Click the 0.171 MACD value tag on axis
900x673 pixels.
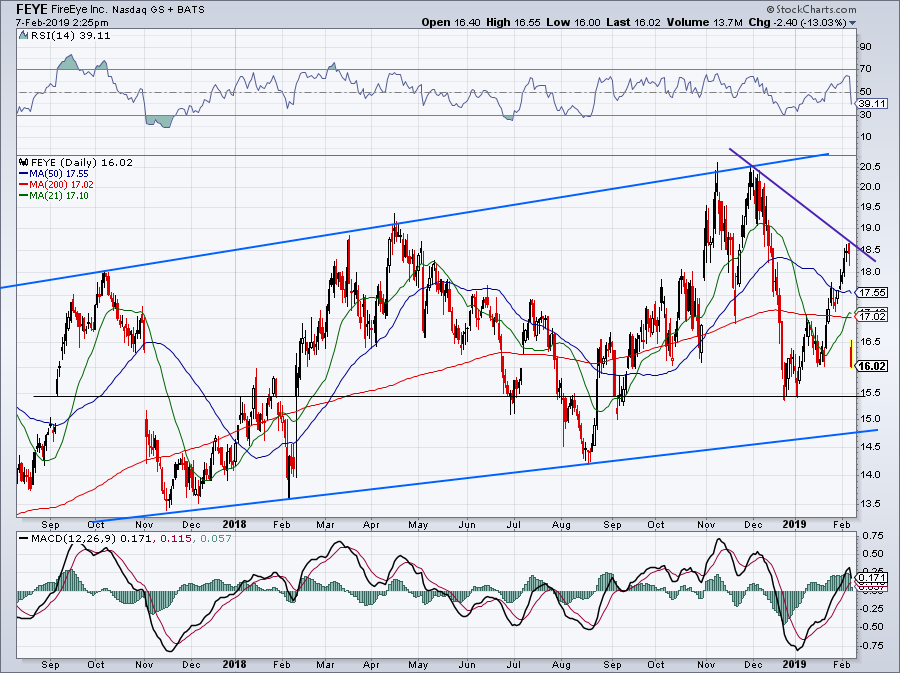[870, 577]
